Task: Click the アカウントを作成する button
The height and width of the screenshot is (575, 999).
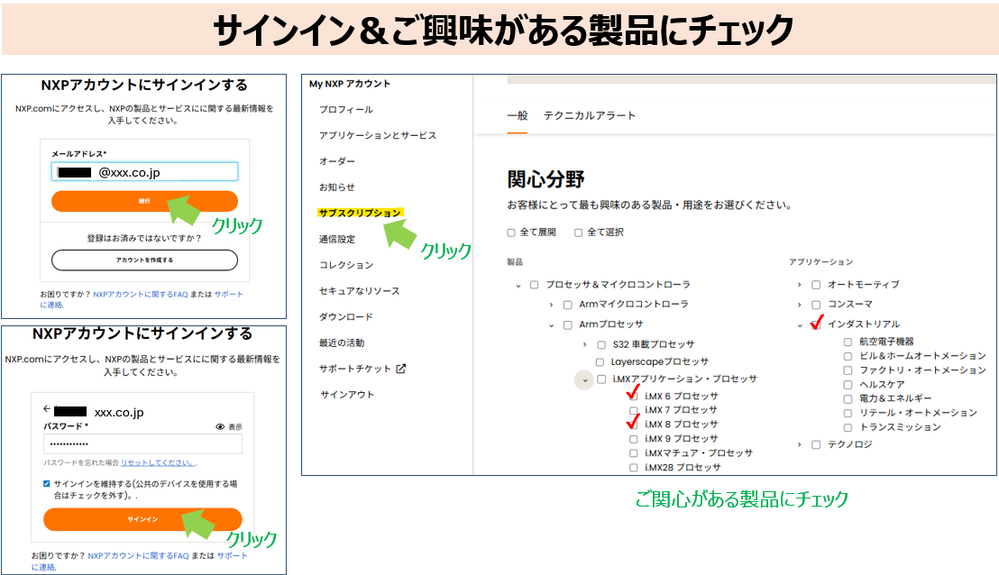Action: [145, 260]
